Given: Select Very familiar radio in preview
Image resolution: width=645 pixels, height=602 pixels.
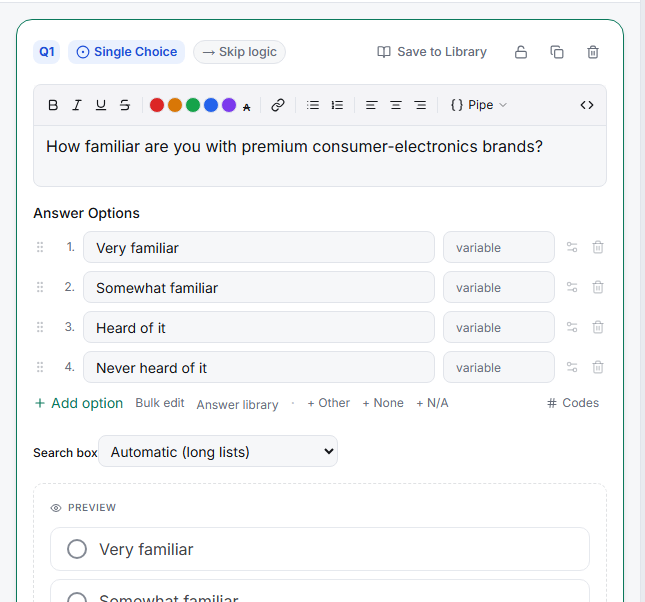Looking at the screenshot, I should pyautogui.click(x=77, y=549).
